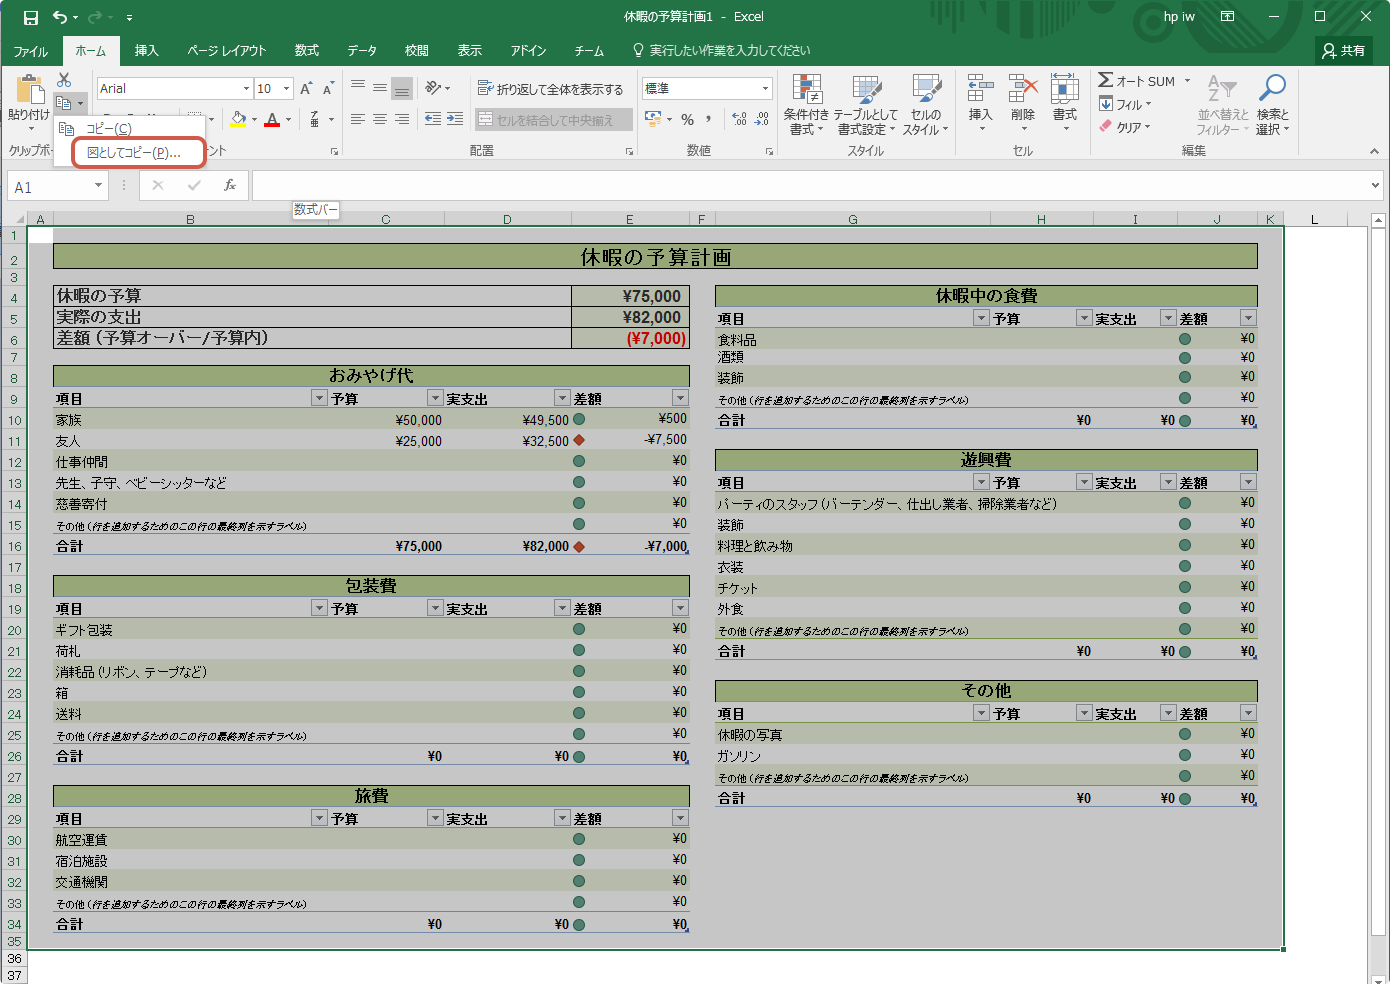Open the fill color dropdown arrow

pos(254,120)
